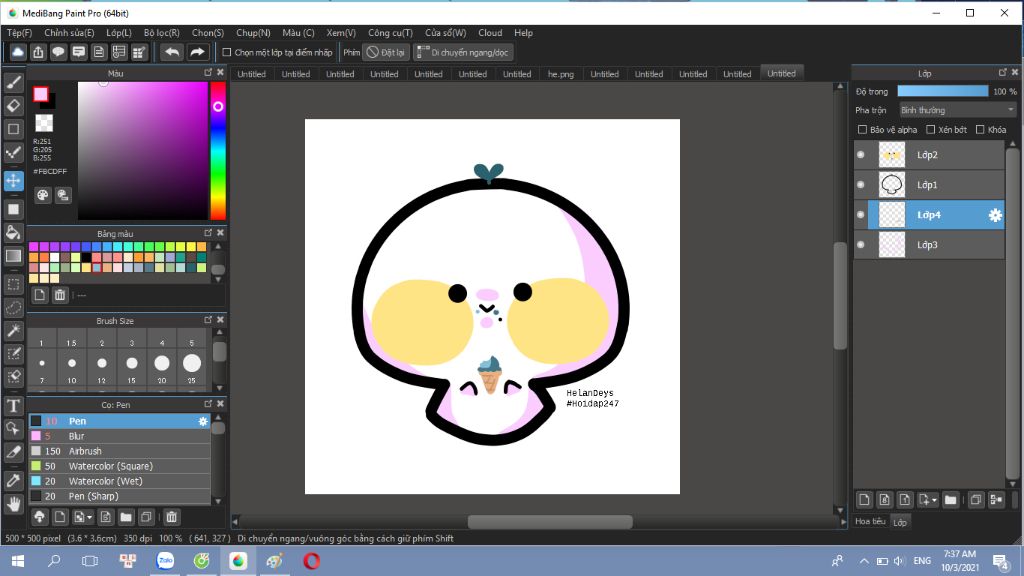Enable the Bảo vệ alpha checkbox

point(863,130)
